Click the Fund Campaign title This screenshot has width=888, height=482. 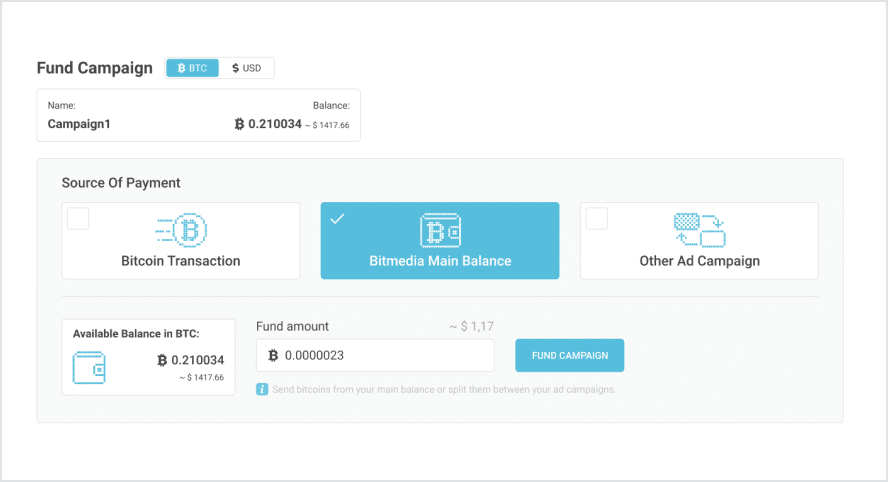pos(95,68)
